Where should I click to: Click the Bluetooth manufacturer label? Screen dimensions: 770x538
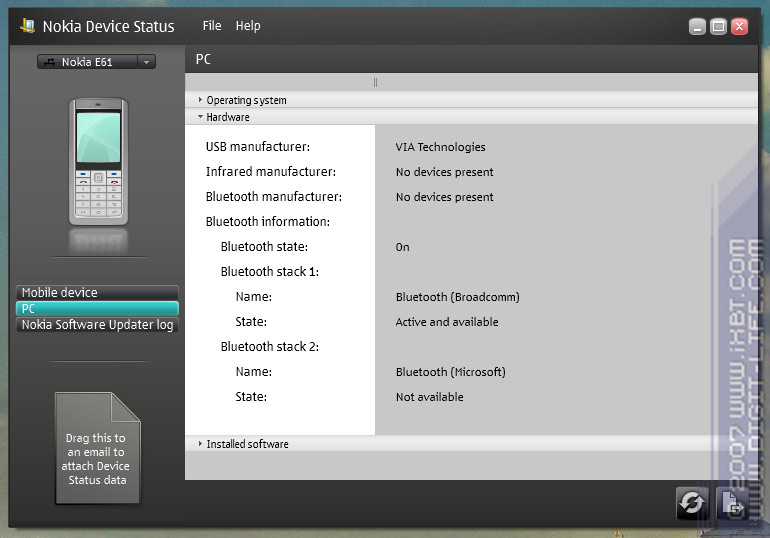(x=274, y=197)
